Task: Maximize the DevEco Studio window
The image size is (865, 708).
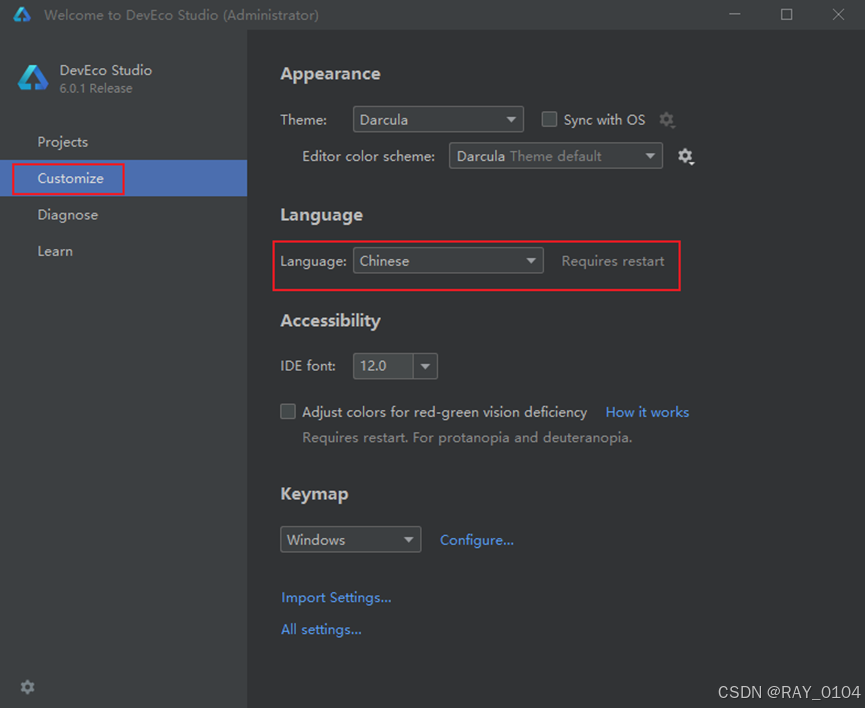Action: (786, 14)
